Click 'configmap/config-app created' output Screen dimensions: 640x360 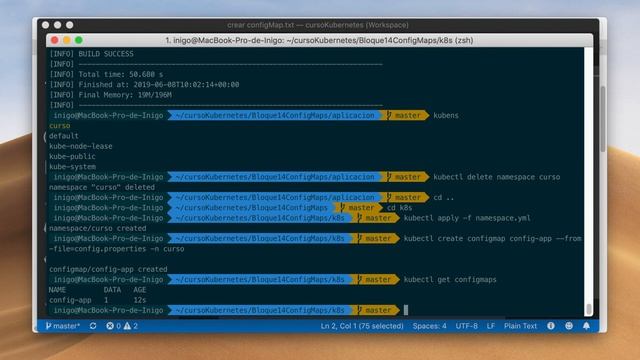pyautogui.click(x=108, y=269)
